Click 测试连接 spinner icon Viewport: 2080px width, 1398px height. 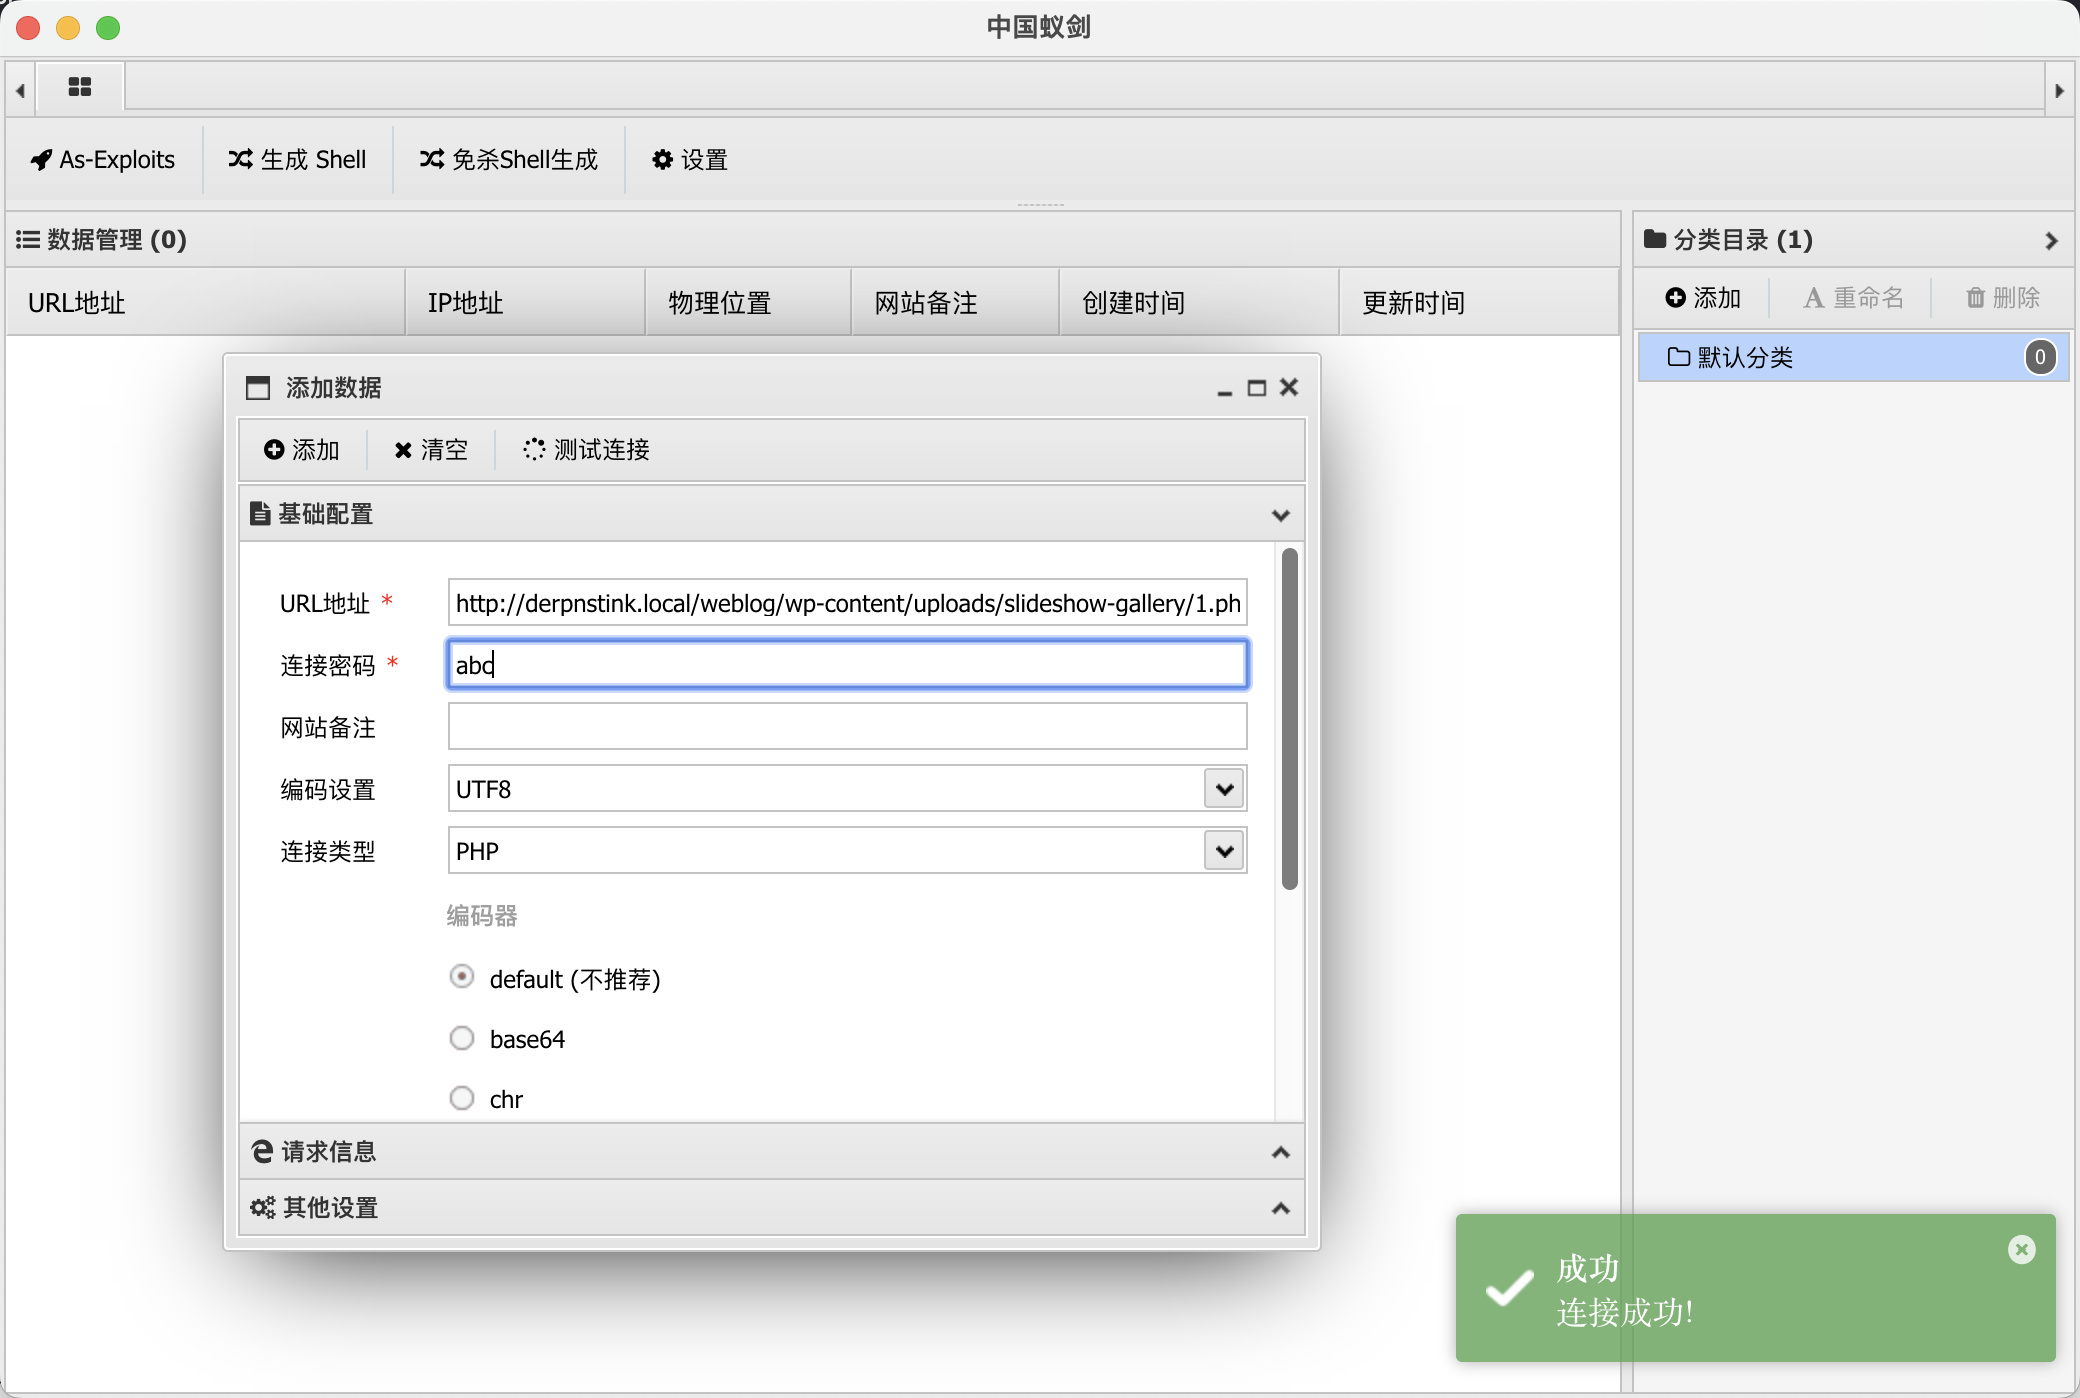pos(534,450)
